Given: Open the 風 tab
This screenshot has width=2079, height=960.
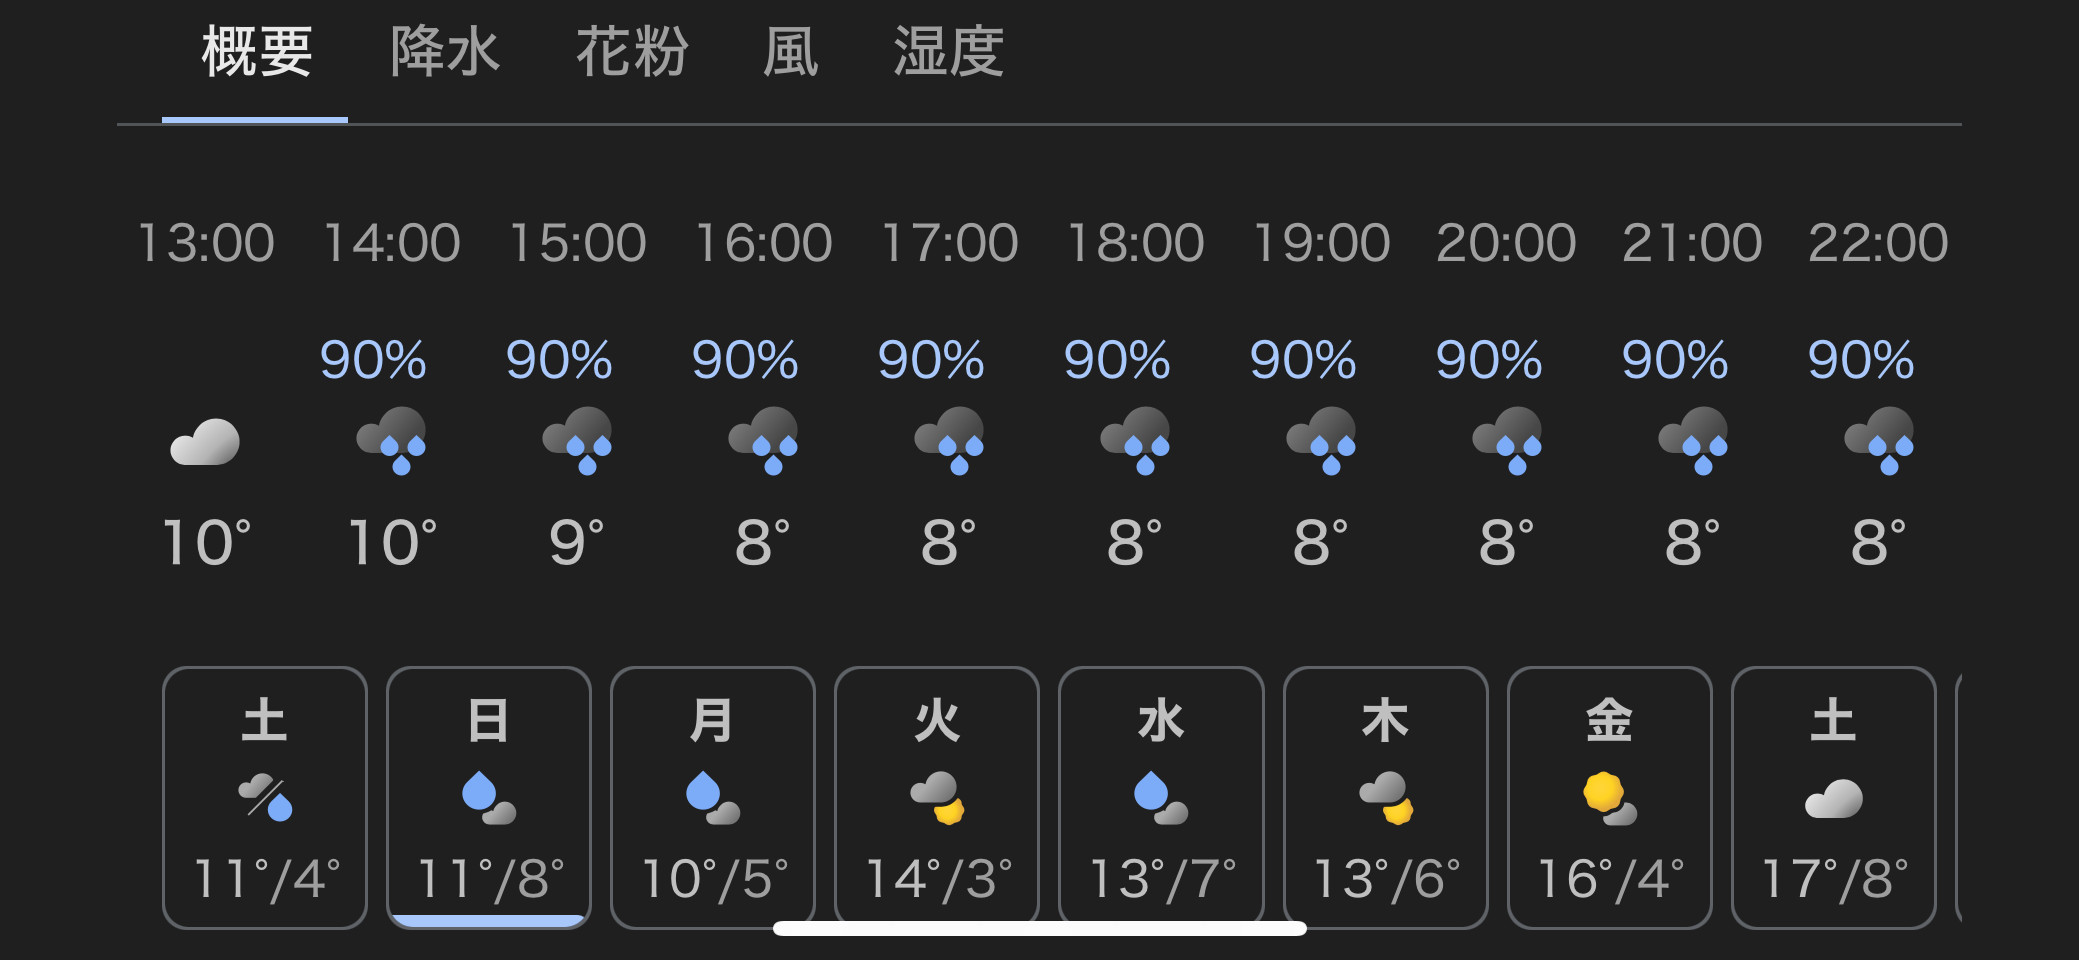Looking at the screenshot, I should pyautogui.click(x=790, y=52).
